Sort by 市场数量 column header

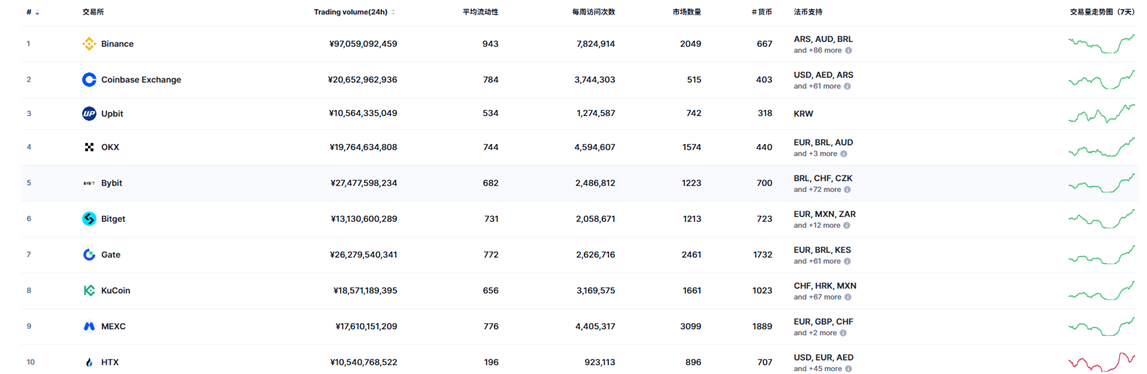point(686,12)
